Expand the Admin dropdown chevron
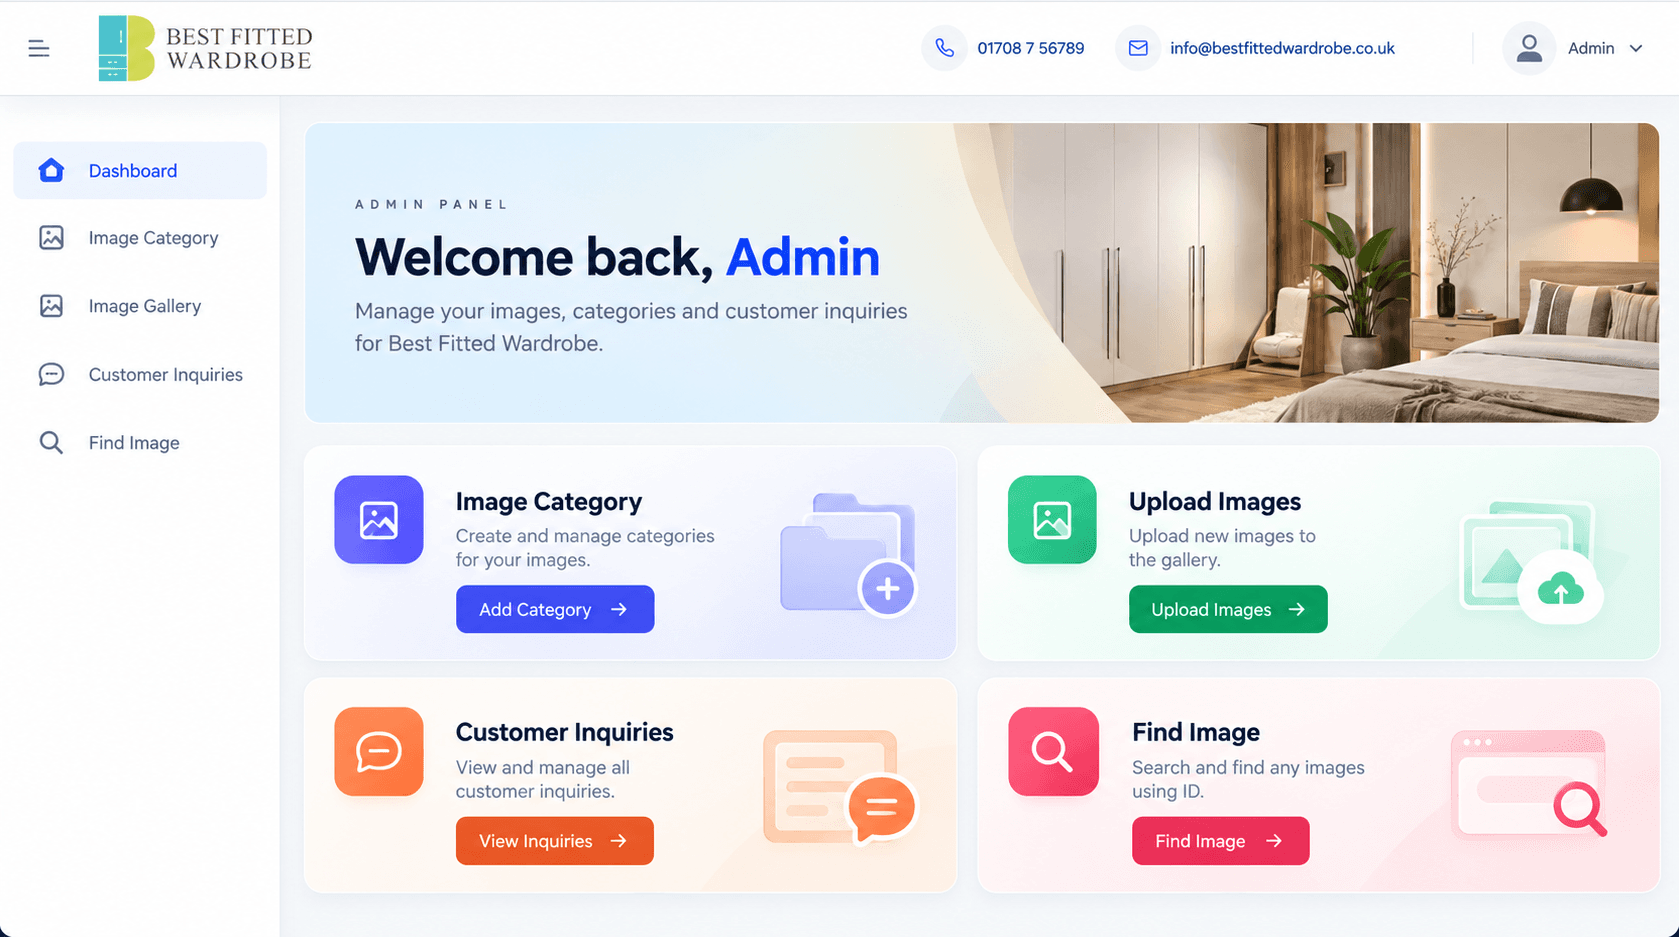The width and height of the screenshot is (1679, 937). pyautogui.click(x=1636, y=48)
